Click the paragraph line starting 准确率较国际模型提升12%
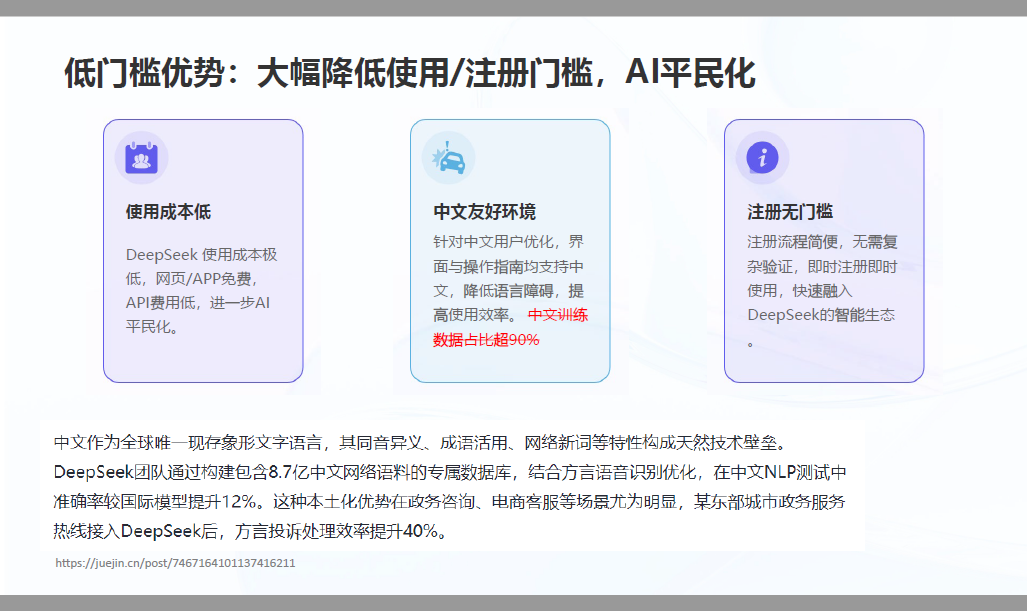The image size is (1027, 611). click(450, 502)
